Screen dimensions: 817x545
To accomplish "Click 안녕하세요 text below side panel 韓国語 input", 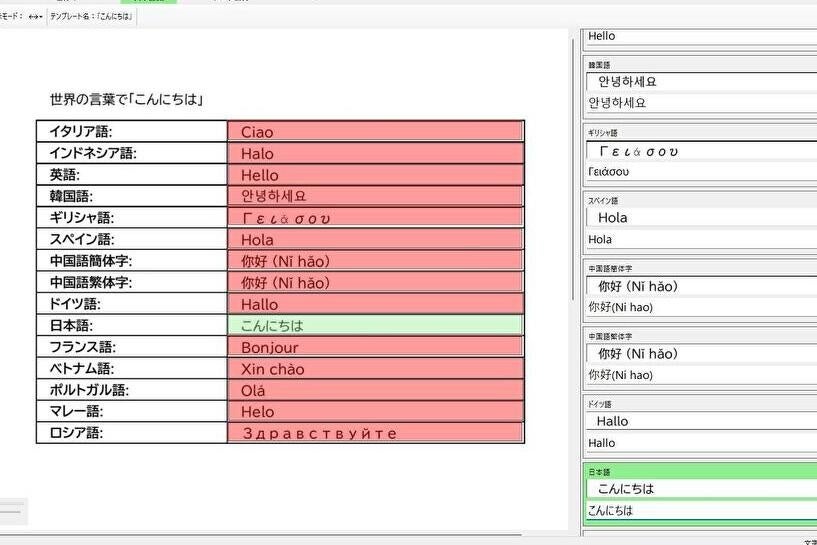I will click(x=617, y=103).
